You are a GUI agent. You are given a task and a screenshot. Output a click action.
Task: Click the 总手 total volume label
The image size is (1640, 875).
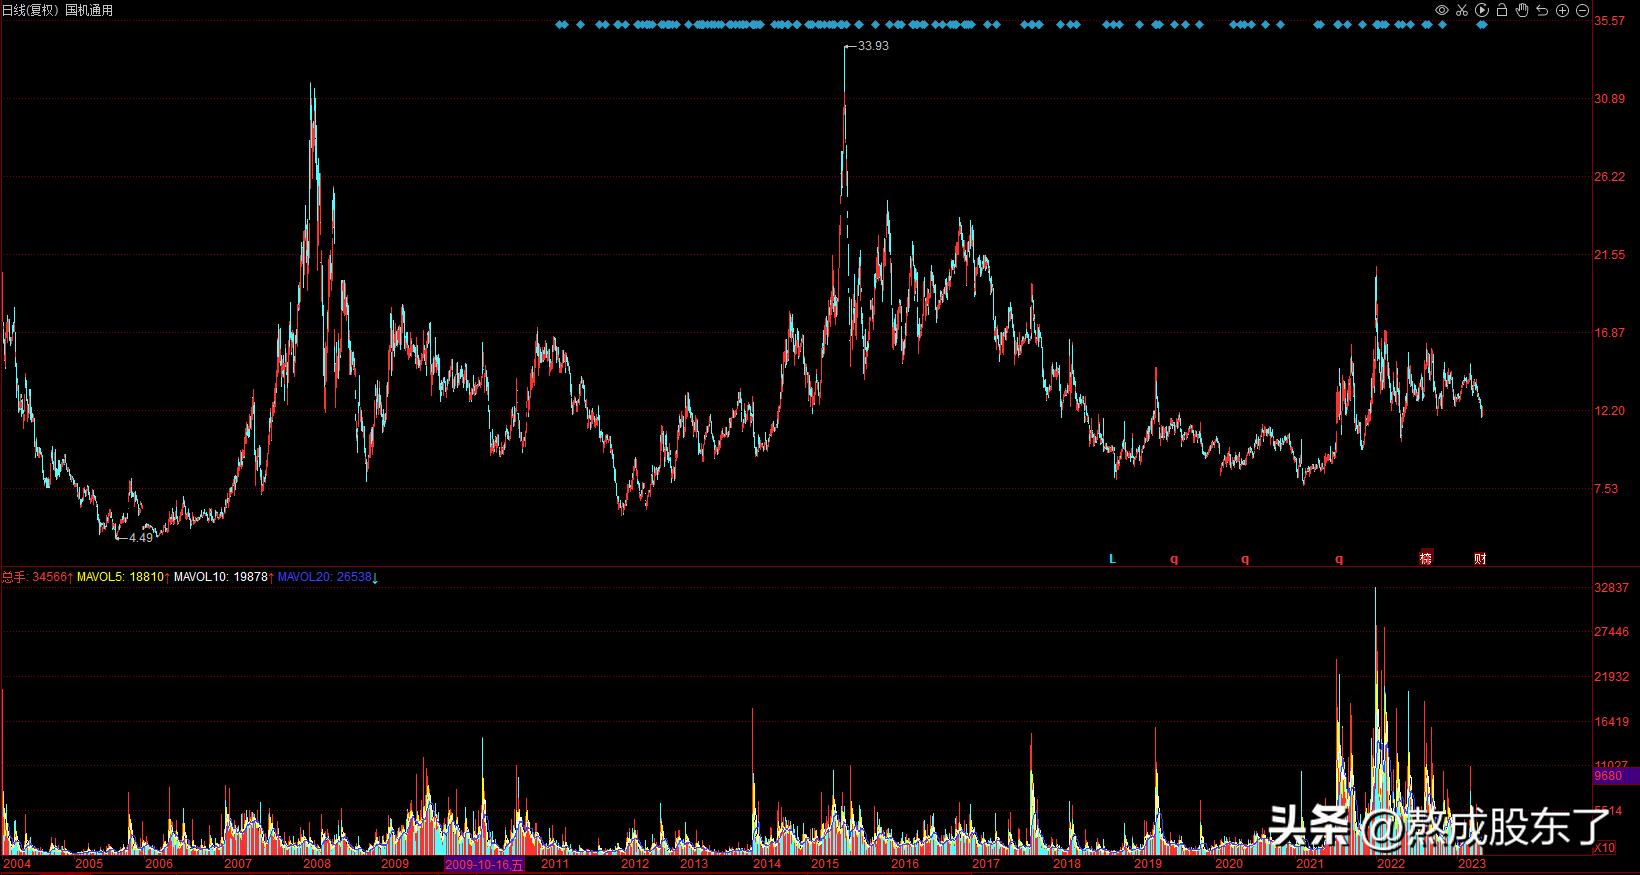[13, 577]
